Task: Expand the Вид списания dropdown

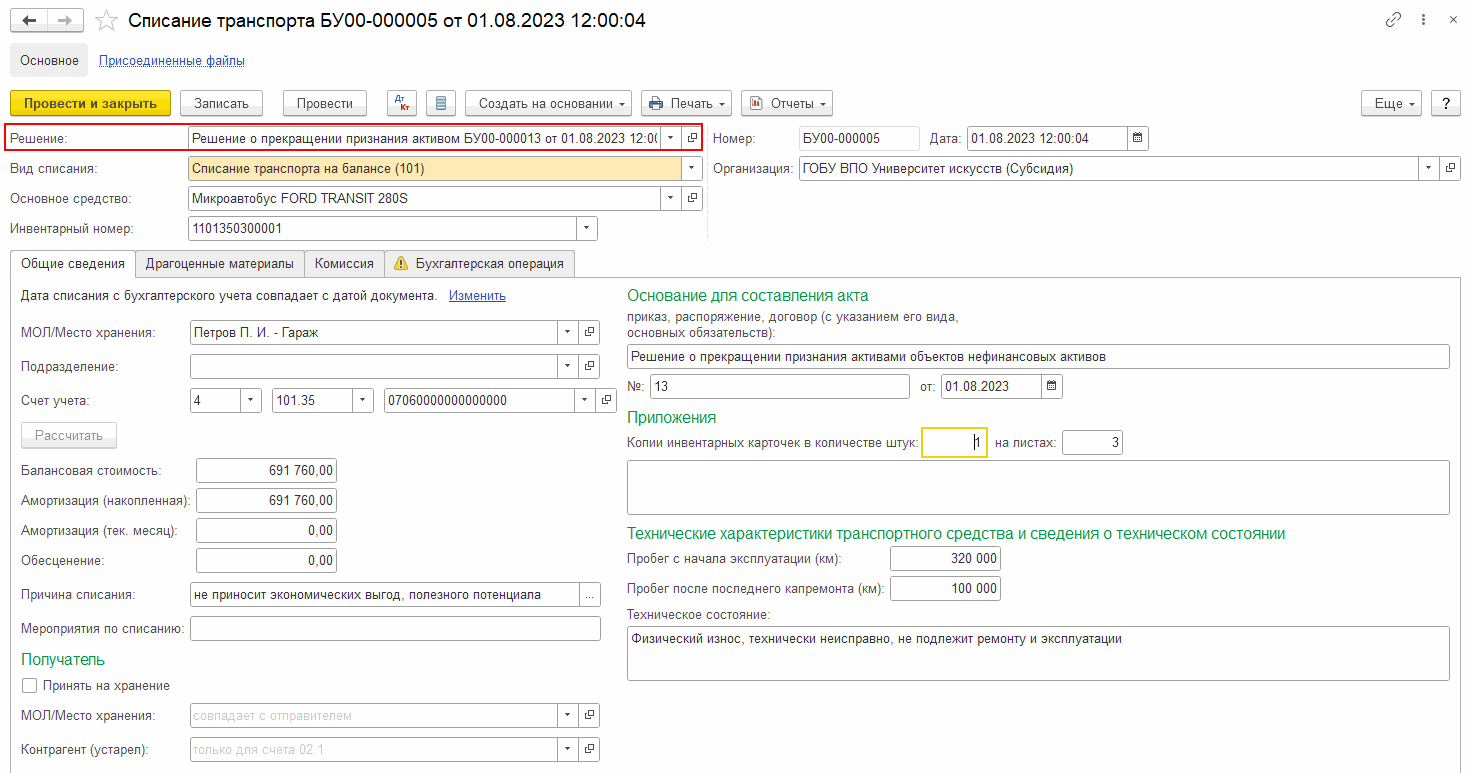Action: [692, 168]
